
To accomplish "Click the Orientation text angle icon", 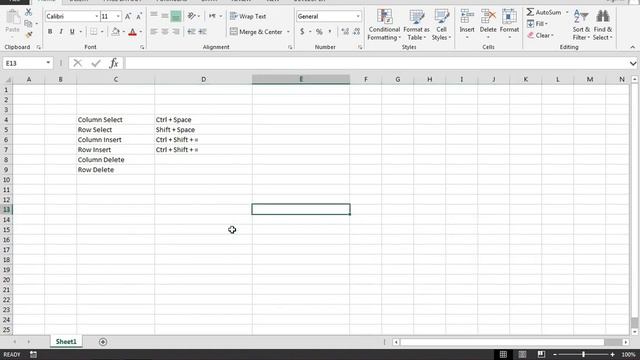I will [191, 16].
